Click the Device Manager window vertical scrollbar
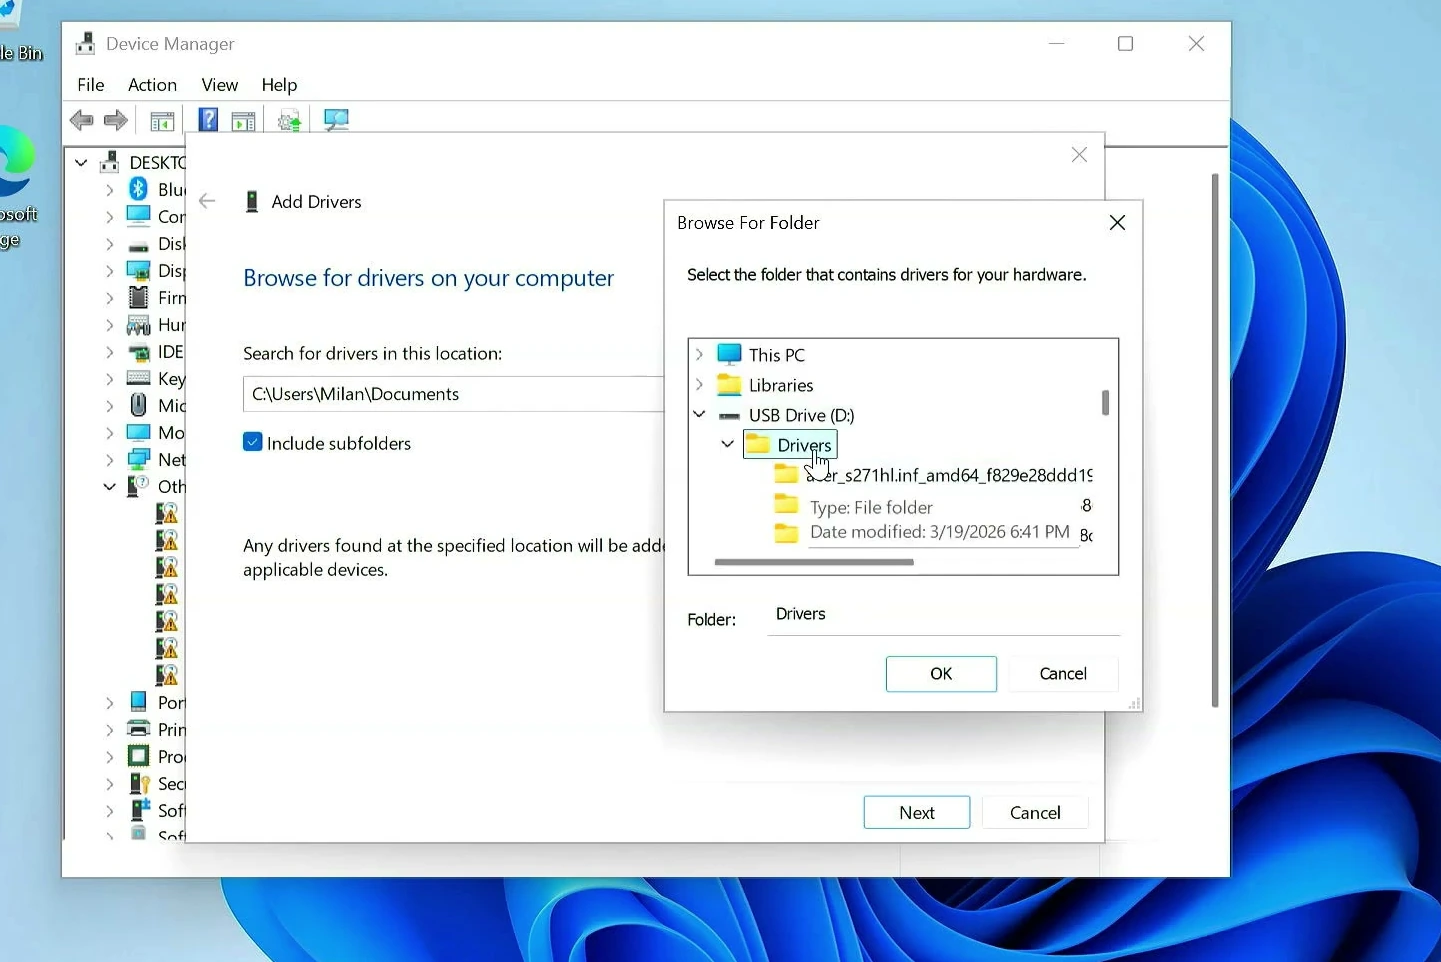Image resolution: width=1441 pixels, height=962 pixels. [1214, 440]
